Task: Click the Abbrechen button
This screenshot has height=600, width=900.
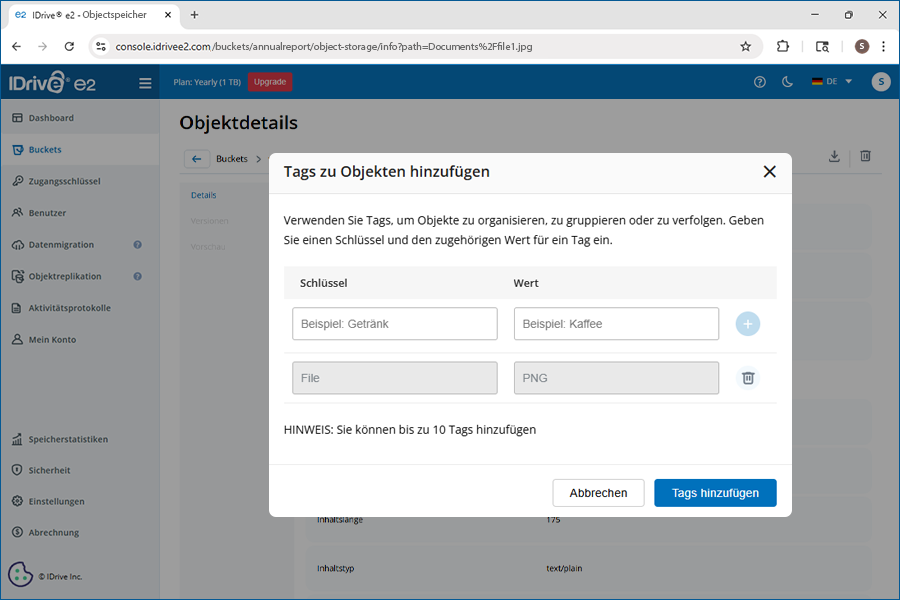Action: [598, 493]
